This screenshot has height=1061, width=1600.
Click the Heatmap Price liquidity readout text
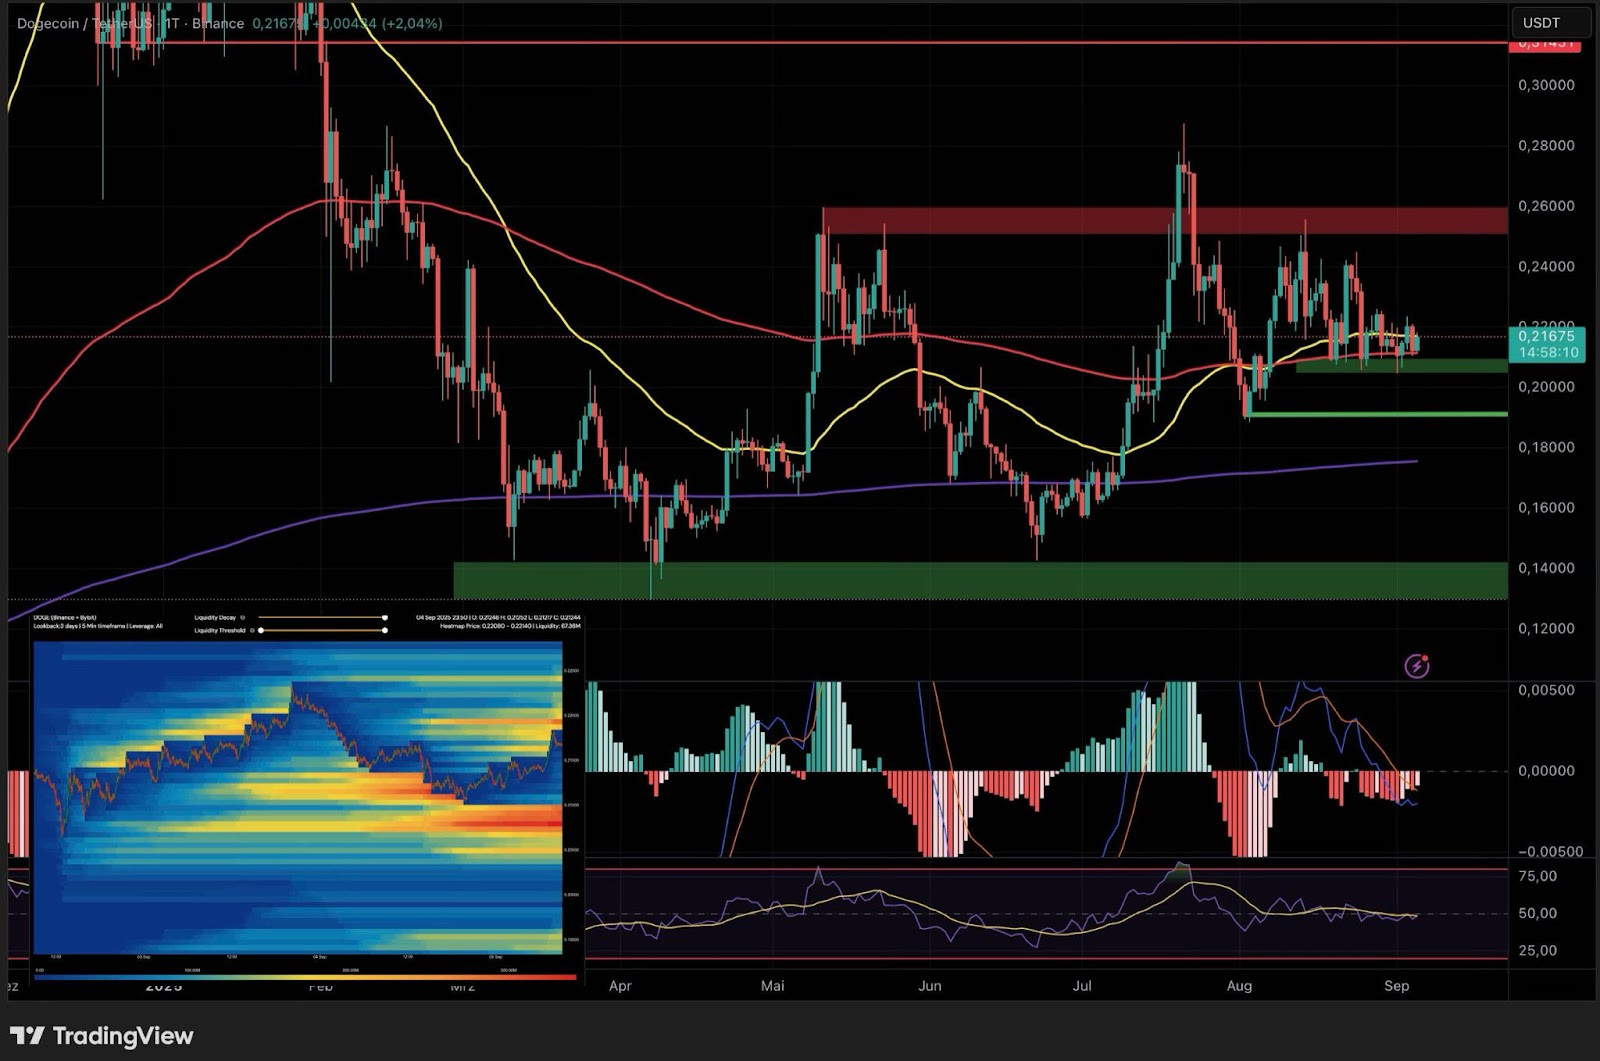[511, 626]
